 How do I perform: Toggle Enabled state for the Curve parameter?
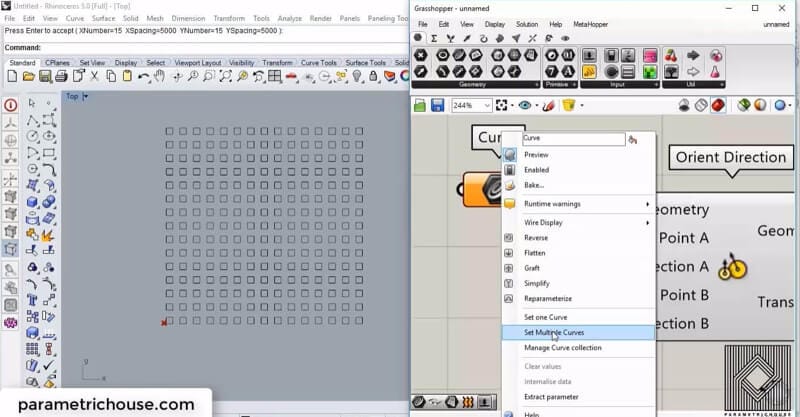coord(536,170)
